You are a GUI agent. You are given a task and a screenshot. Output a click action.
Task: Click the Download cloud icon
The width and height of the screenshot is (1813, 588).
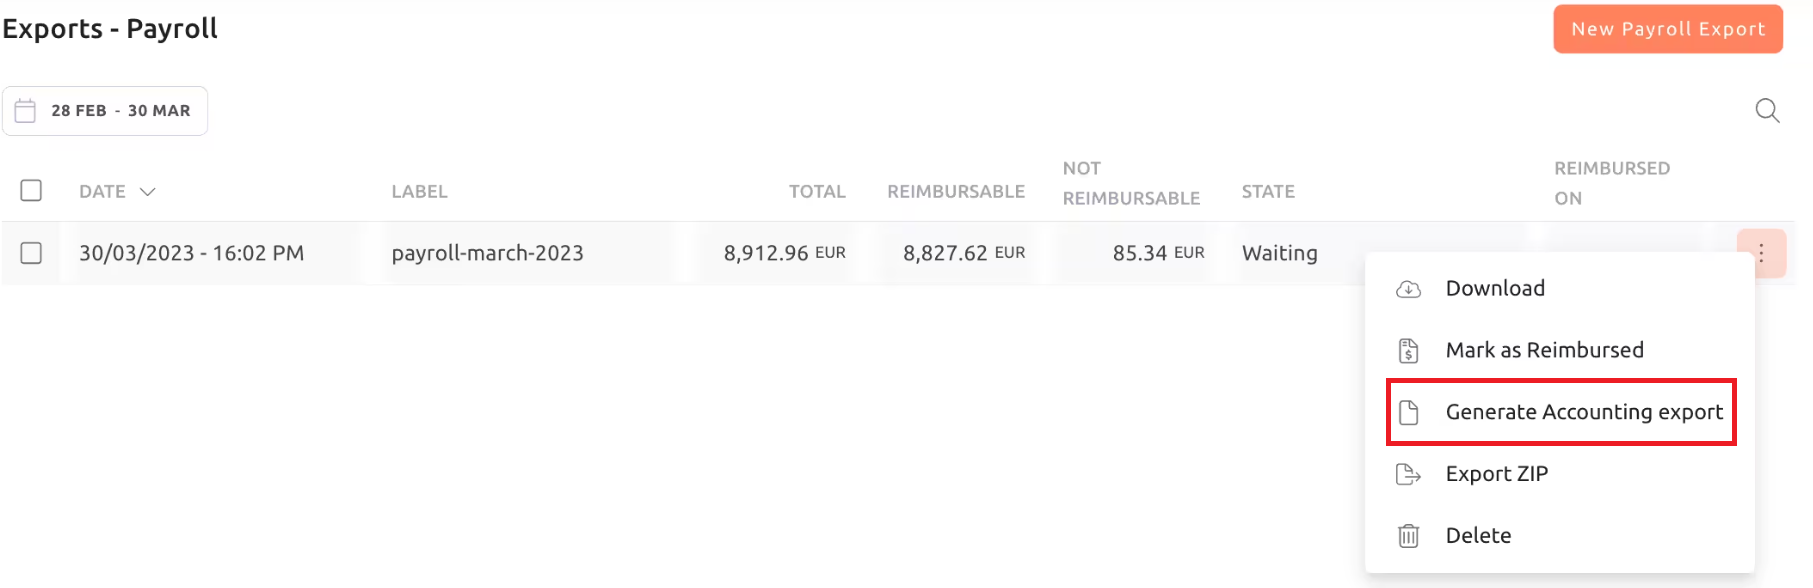coord(1408,289)
